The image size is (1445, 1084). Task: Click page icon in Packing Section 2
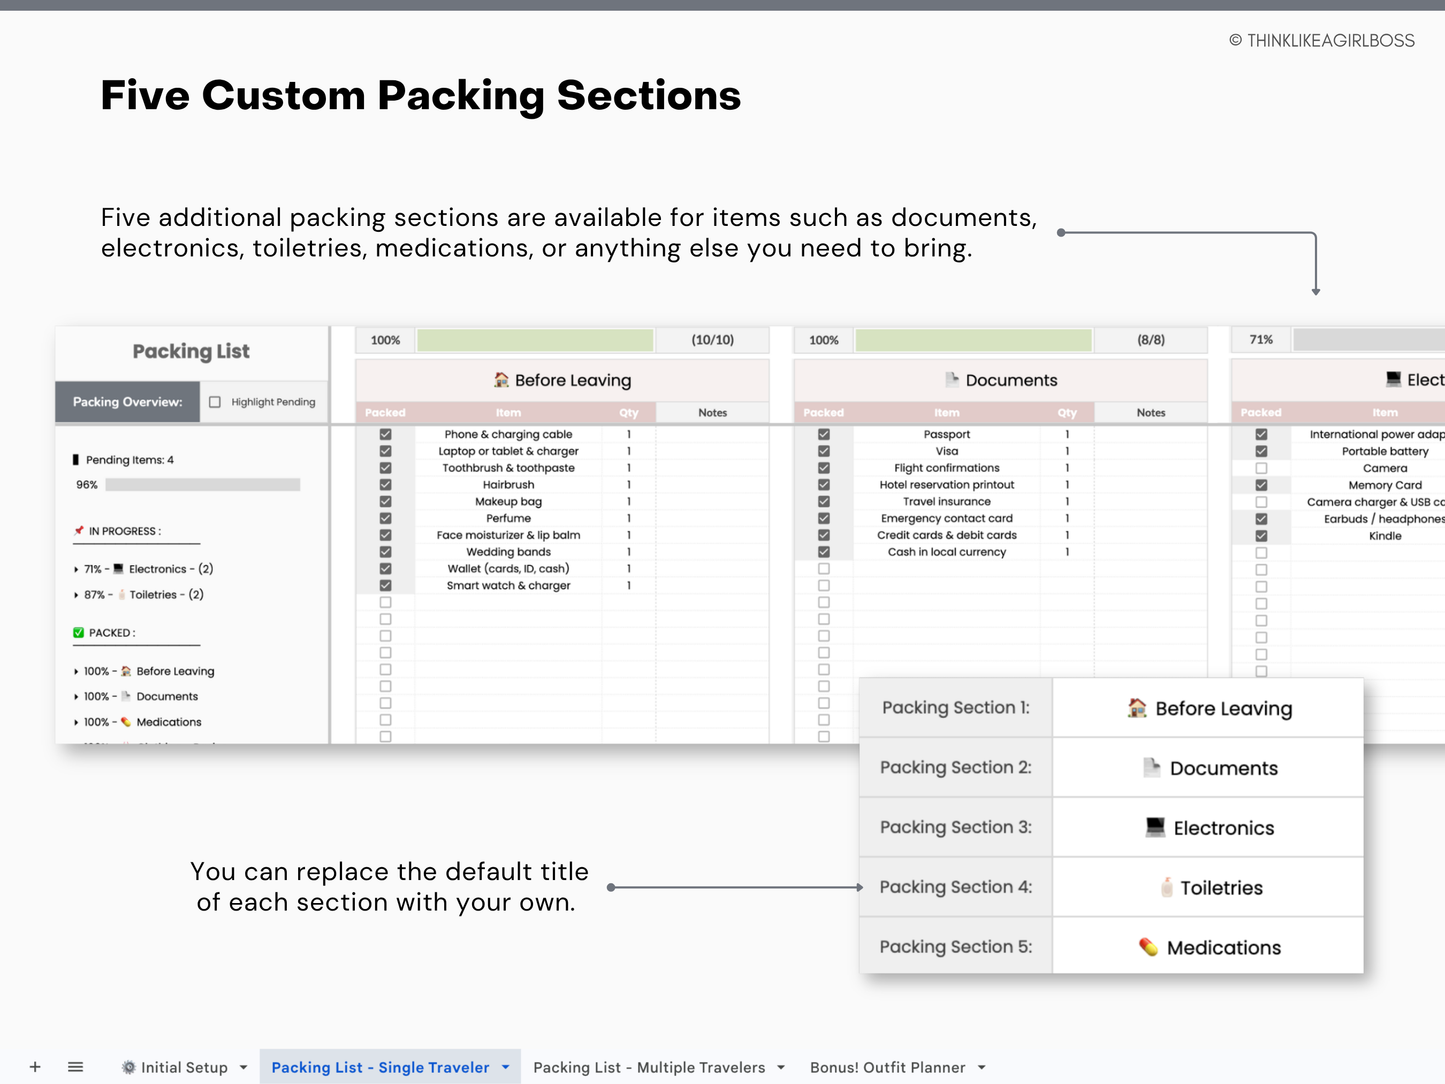(1151, 767)
